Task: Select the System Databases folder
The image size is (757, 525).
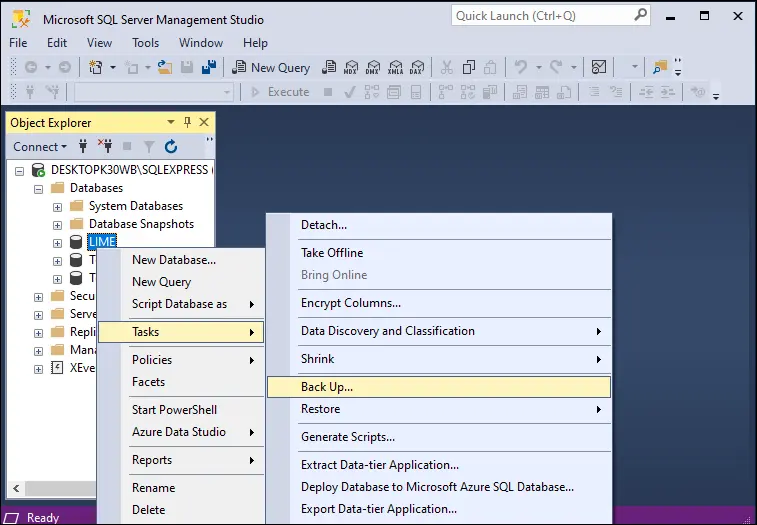Action: [136, 206]
